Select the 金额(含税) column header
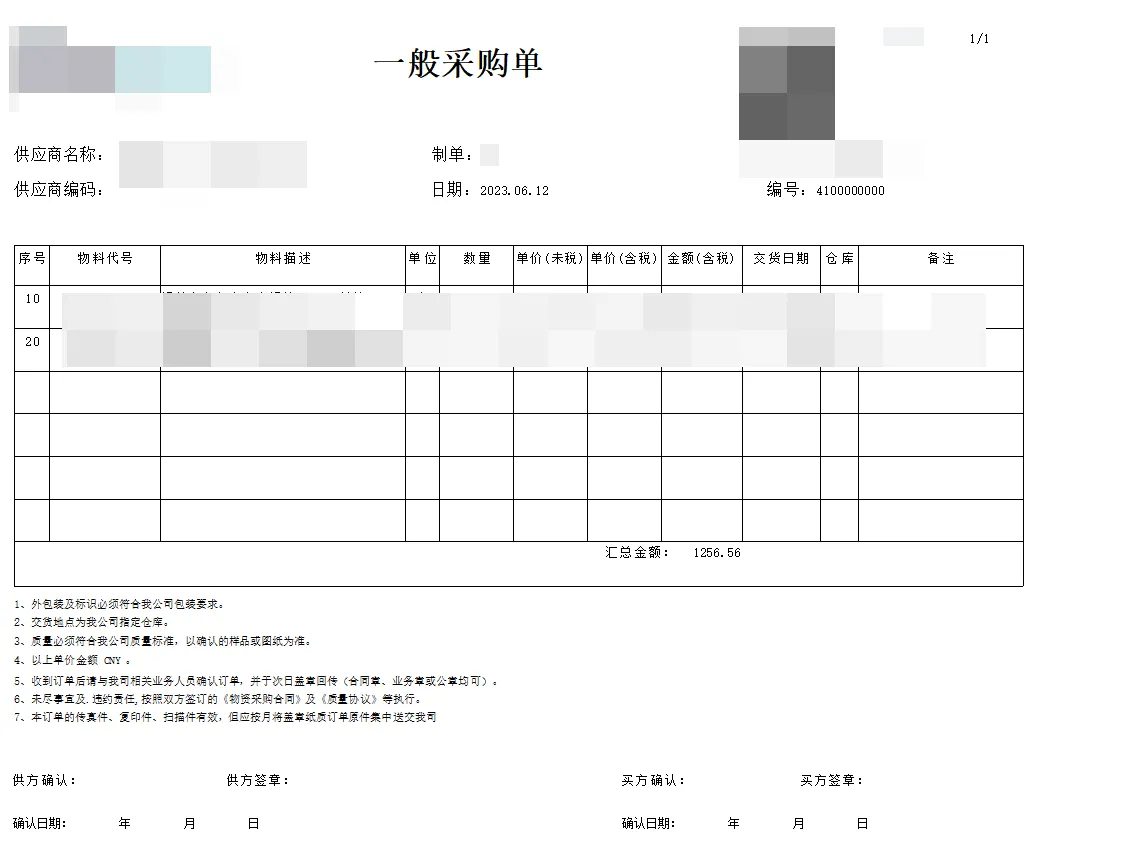This screenshot has height=862, width=1130. (x=701, y=258)
